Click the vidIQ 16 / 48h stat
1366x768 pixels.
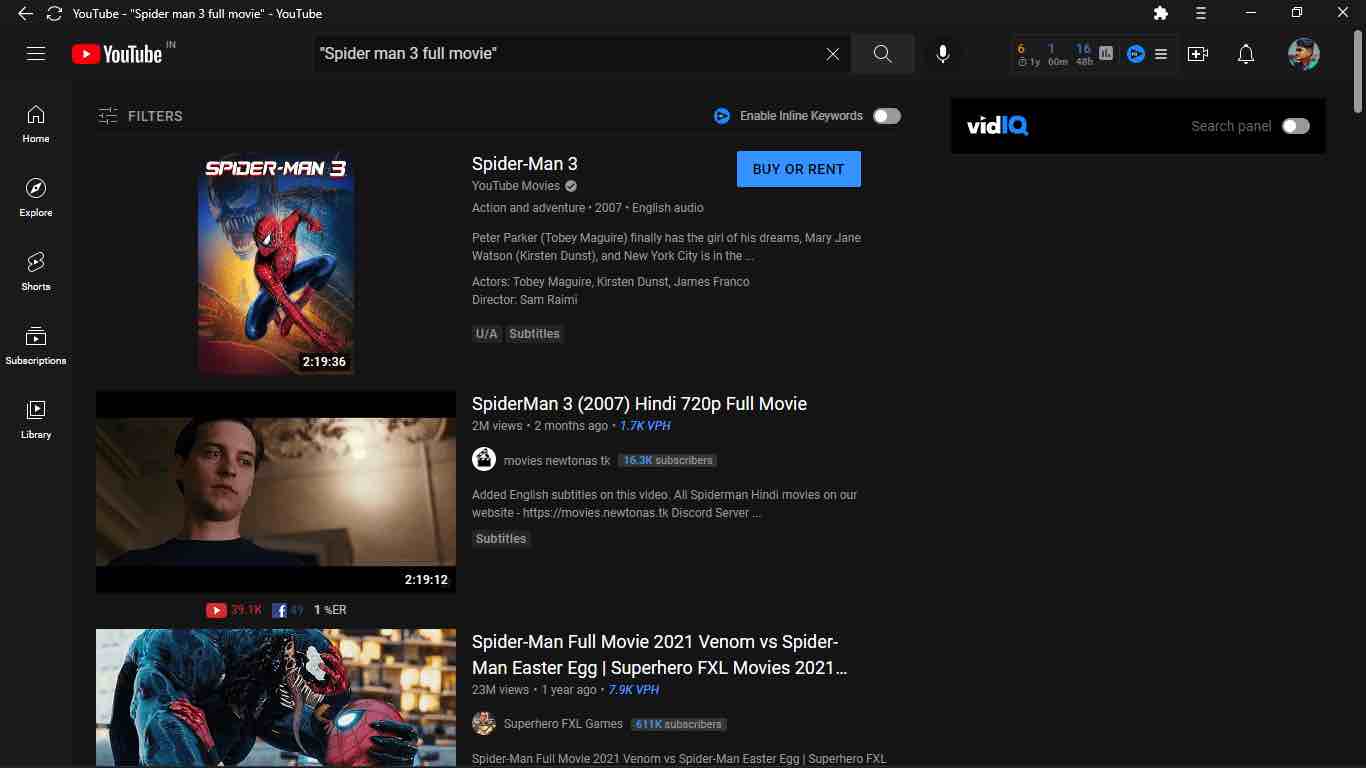1084,54
